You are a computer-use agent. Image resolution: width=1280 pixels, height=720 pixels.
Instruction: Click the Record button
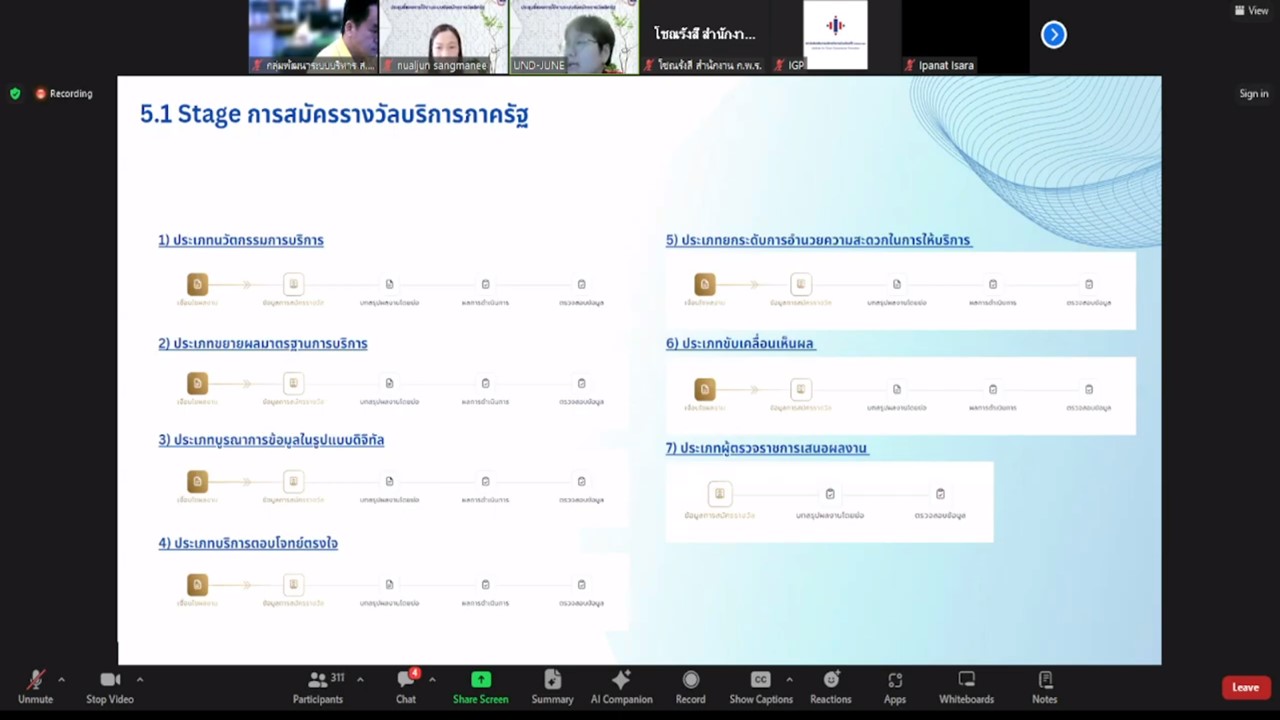click(690, 686)
